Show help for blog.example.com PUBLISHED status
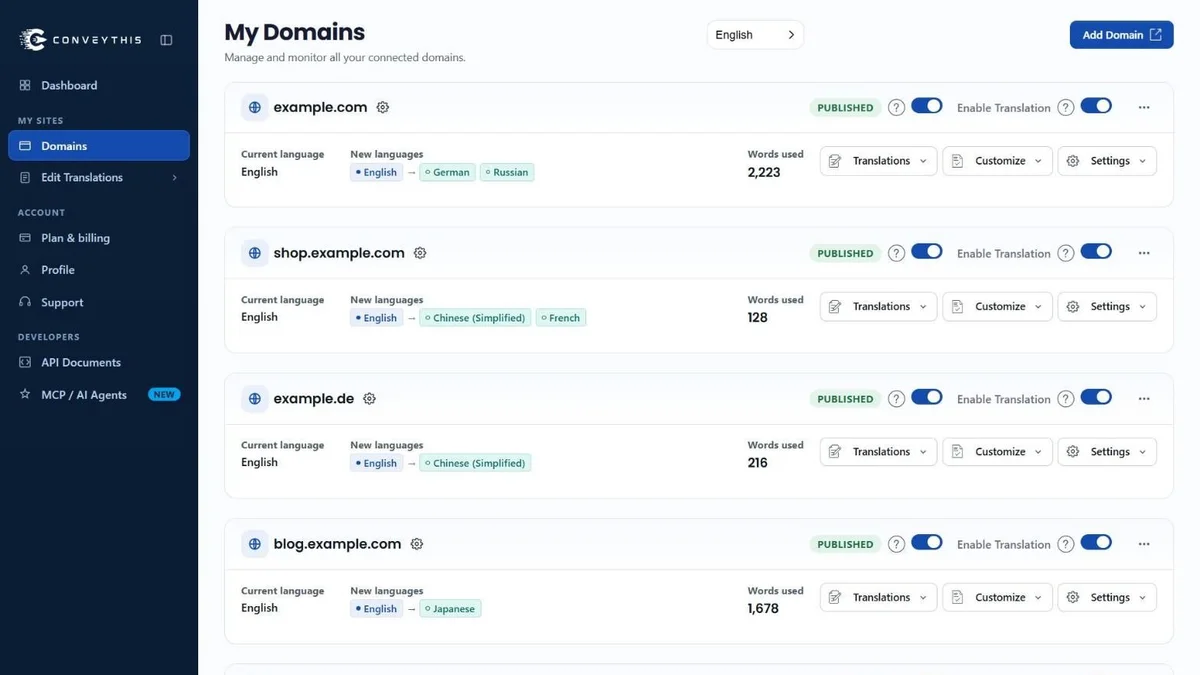Screen dimensions: 1200x675 click(896, 544)
